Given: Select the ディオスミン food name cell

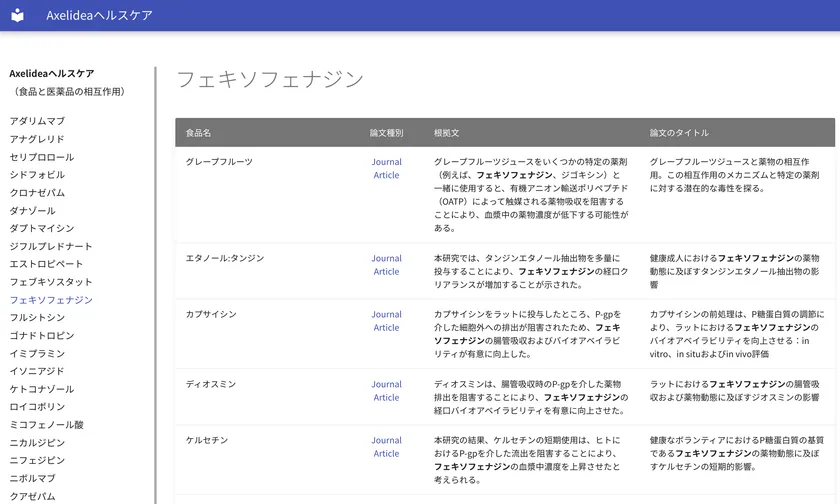Looking at the screenshot, I should [211, 384].
